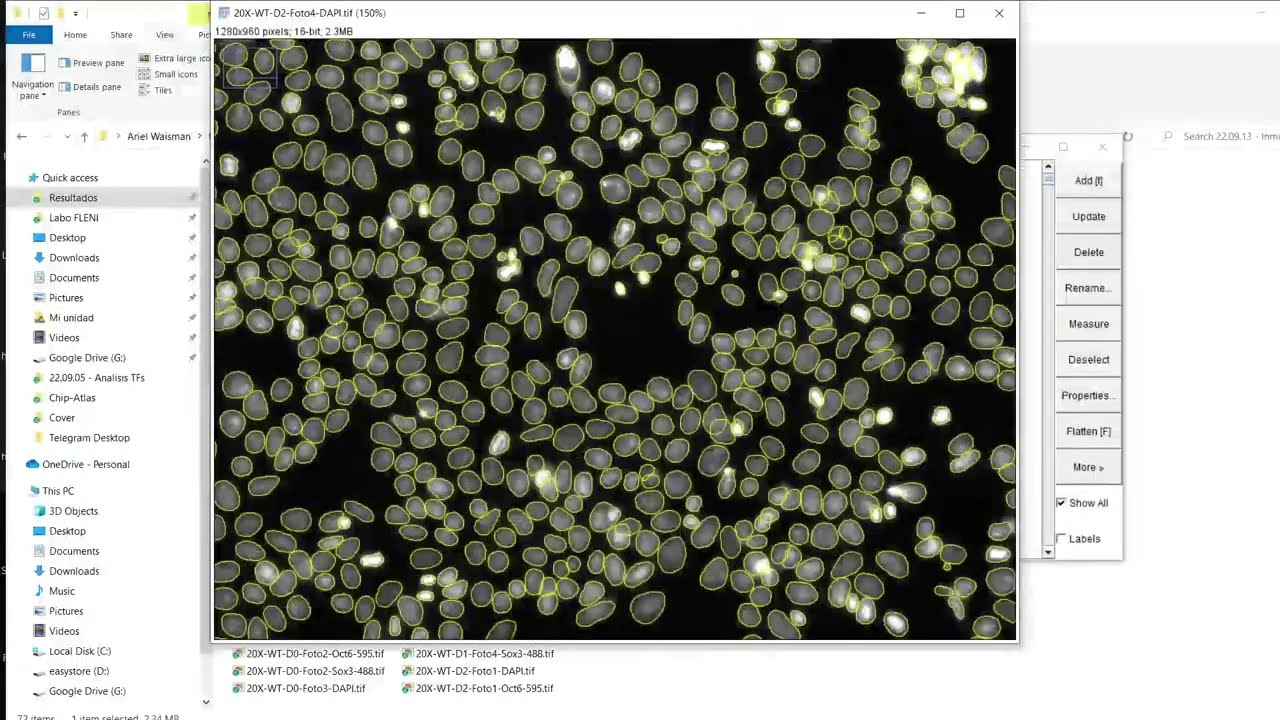This screenshot has width=1280, height=720.
Task: Open the recent locations dropdown chevron
Action: coord(67,137)
